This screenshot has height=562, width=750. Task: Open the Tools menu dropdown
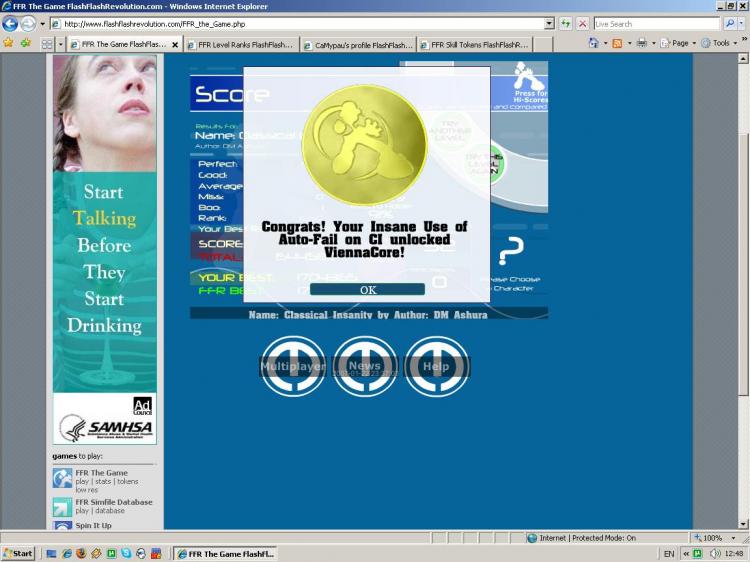[x=720, y=44]
